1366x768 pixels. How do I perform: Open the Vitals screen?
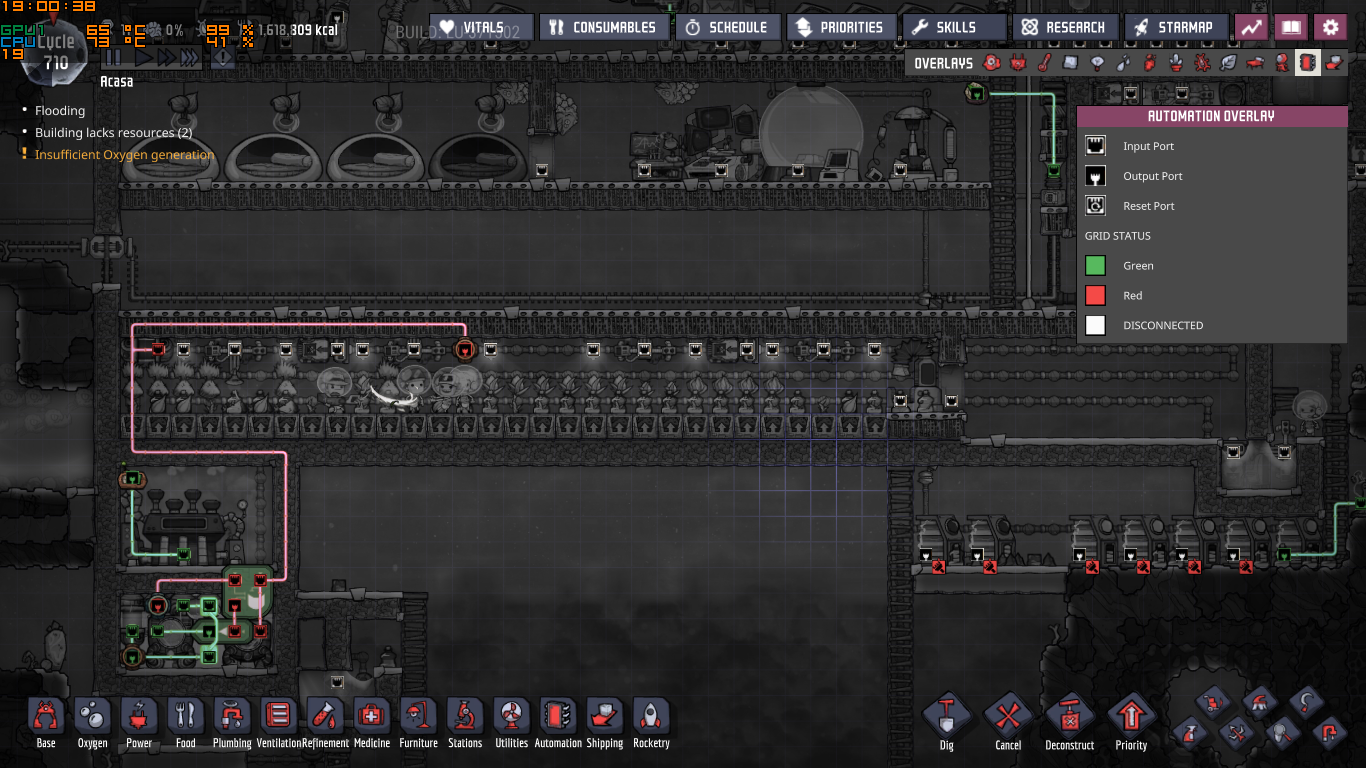pos(482,27)
